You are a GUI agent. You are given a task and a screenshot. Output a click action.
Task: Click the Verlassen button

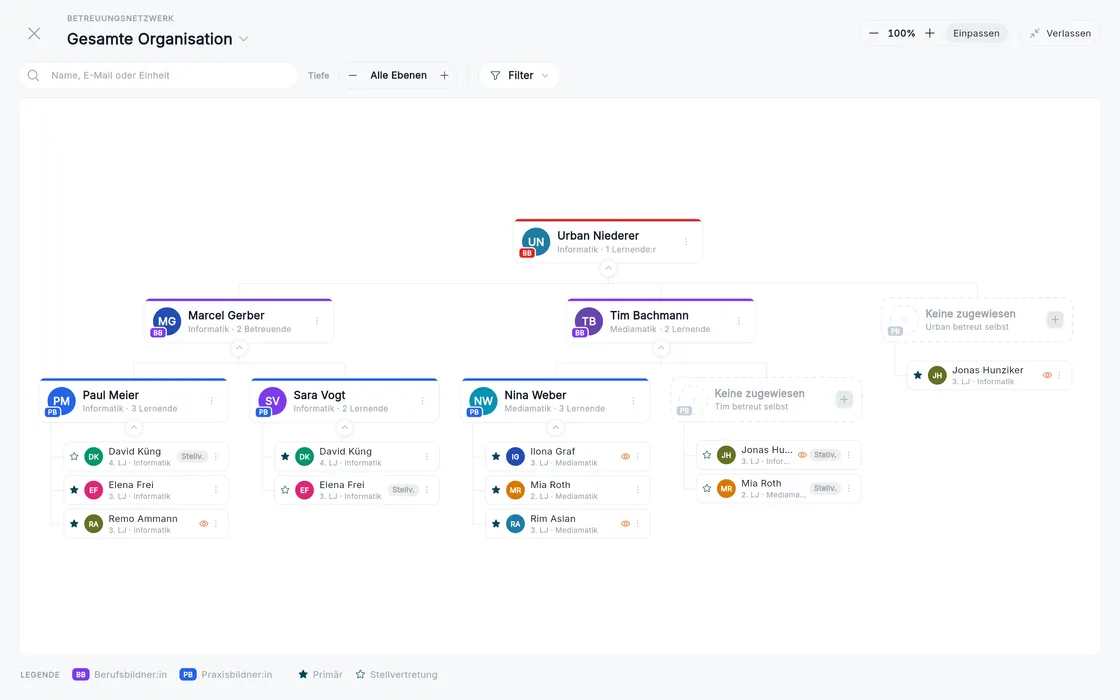coord(1060,34)
